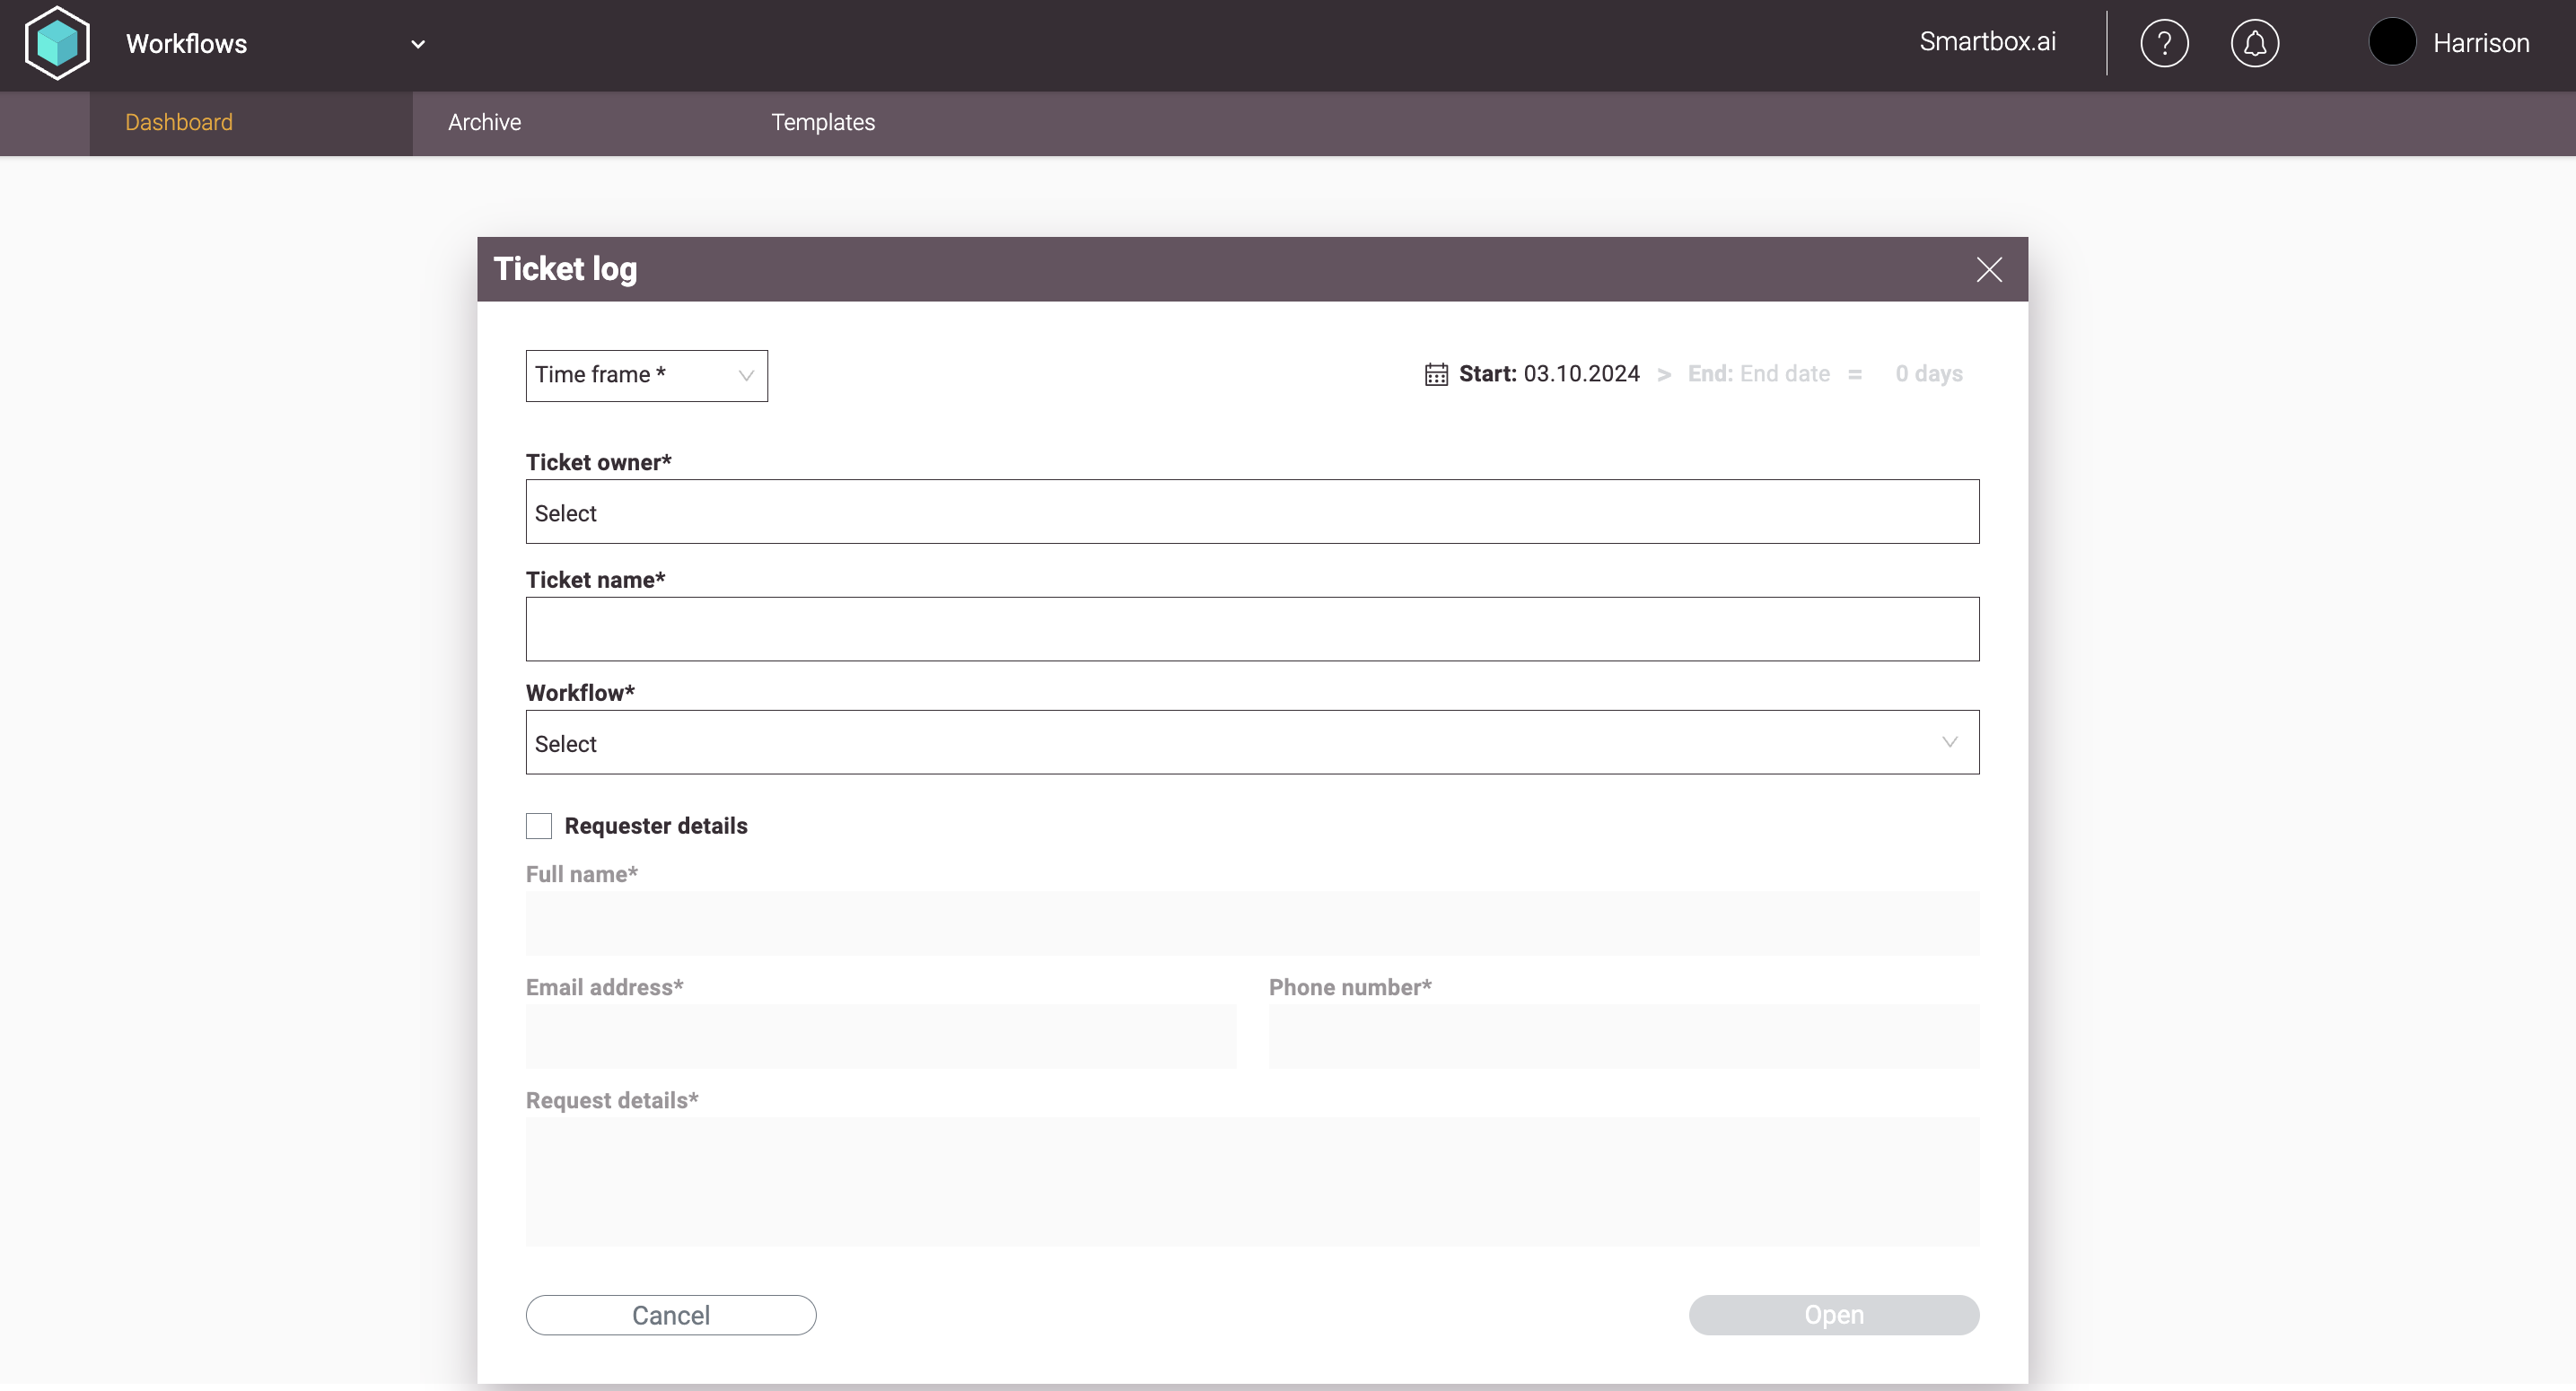Viewport: 2576px width, 1391px height.
Task: Click the Ticket name input field
Action: point(1252,629)
